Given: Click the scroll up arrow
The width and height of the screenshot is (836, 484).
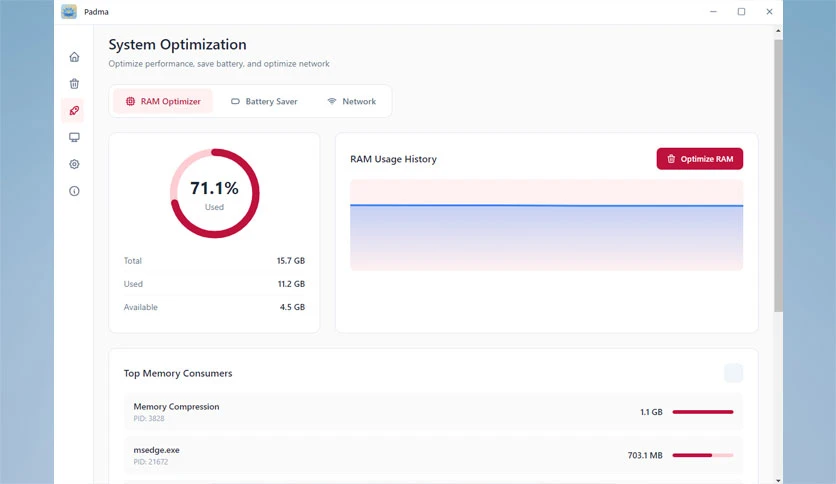Looking at the screenshot, I should (x=778, y=31).
